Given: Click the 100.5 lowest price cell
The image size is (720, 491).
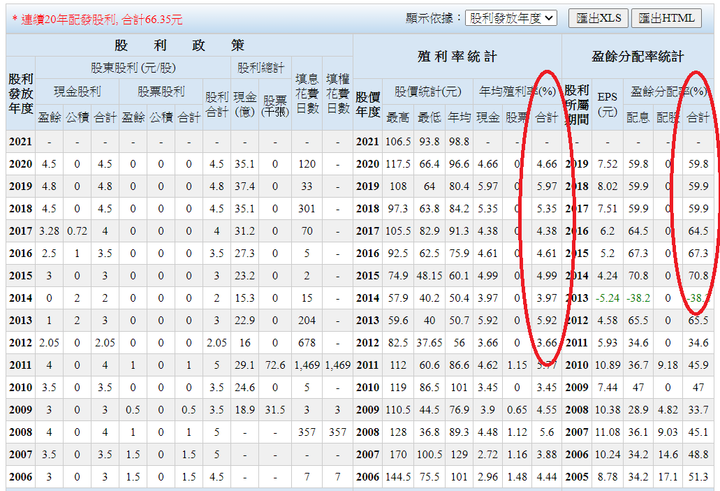Looking at the screenshot, I should (x=429, y=454).
